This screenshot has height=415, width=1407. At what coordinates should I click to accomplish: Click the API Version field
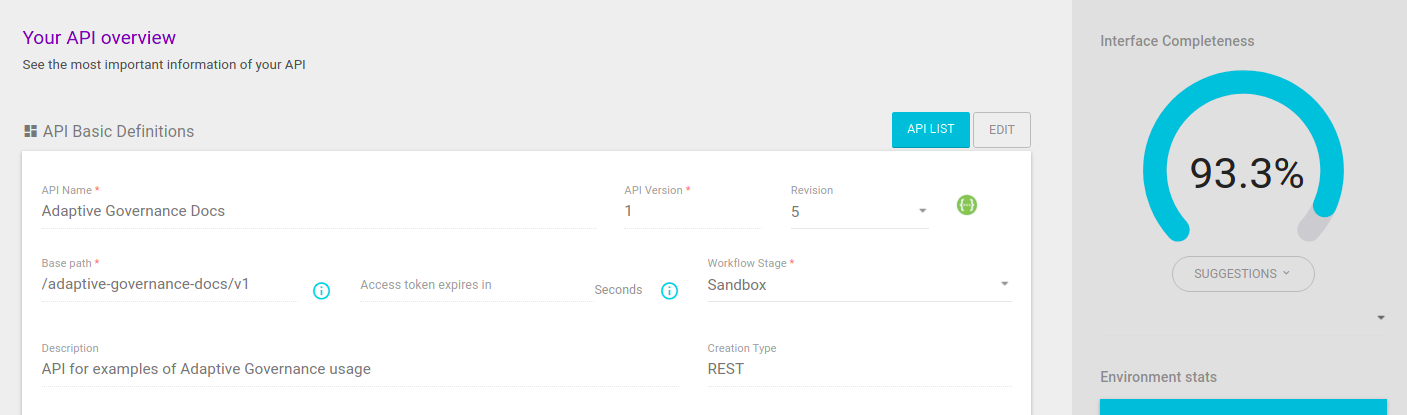[692, 212]
